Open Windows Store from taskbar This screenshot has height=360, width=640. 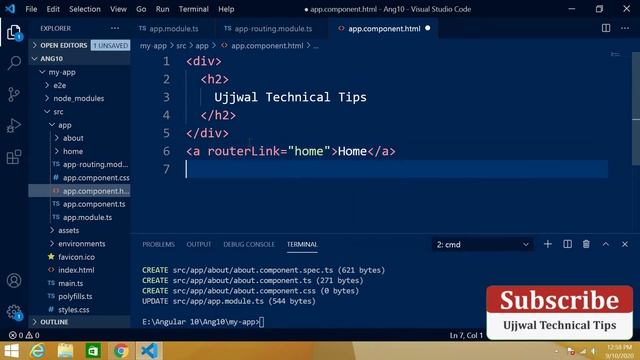[93, 351]
